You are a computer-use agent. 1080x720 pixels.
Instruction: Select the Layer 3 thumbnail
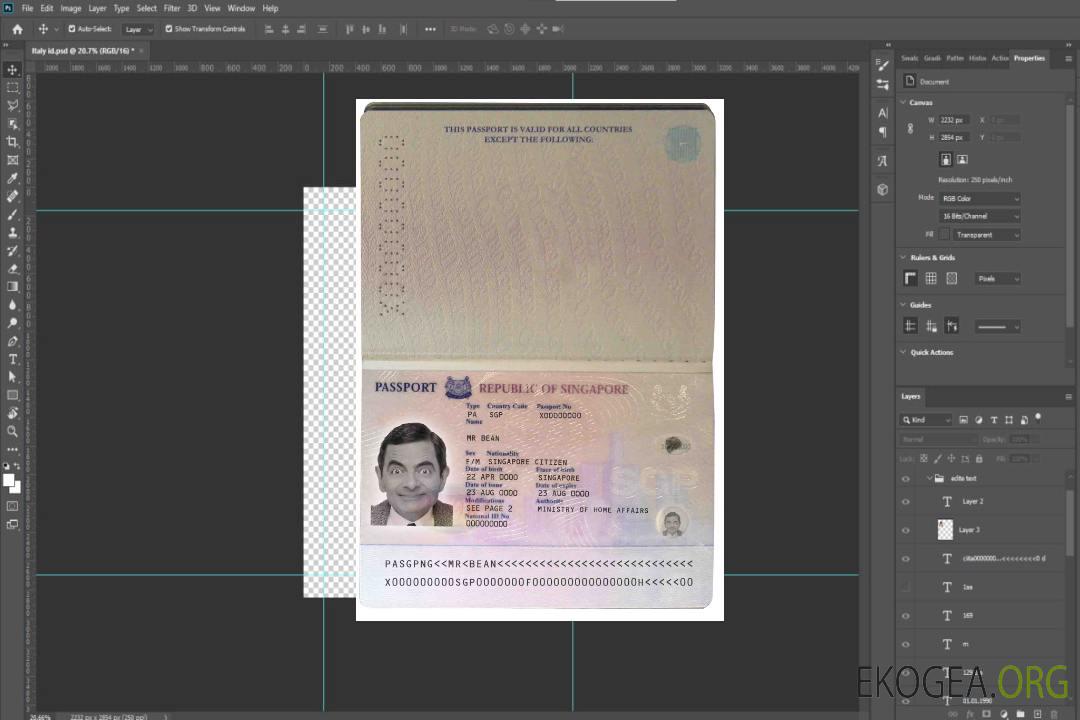point(945,530)
